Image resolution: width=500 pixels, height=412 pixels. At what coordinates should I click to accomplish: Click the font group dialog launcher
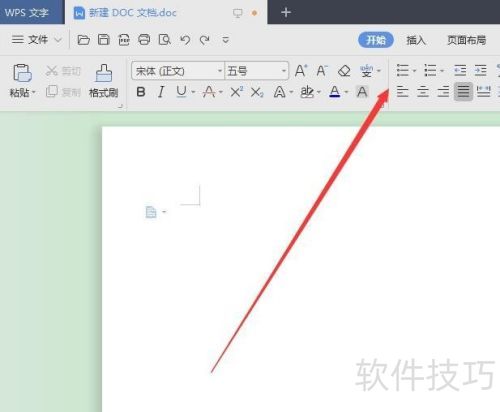[x=382, y=106]
